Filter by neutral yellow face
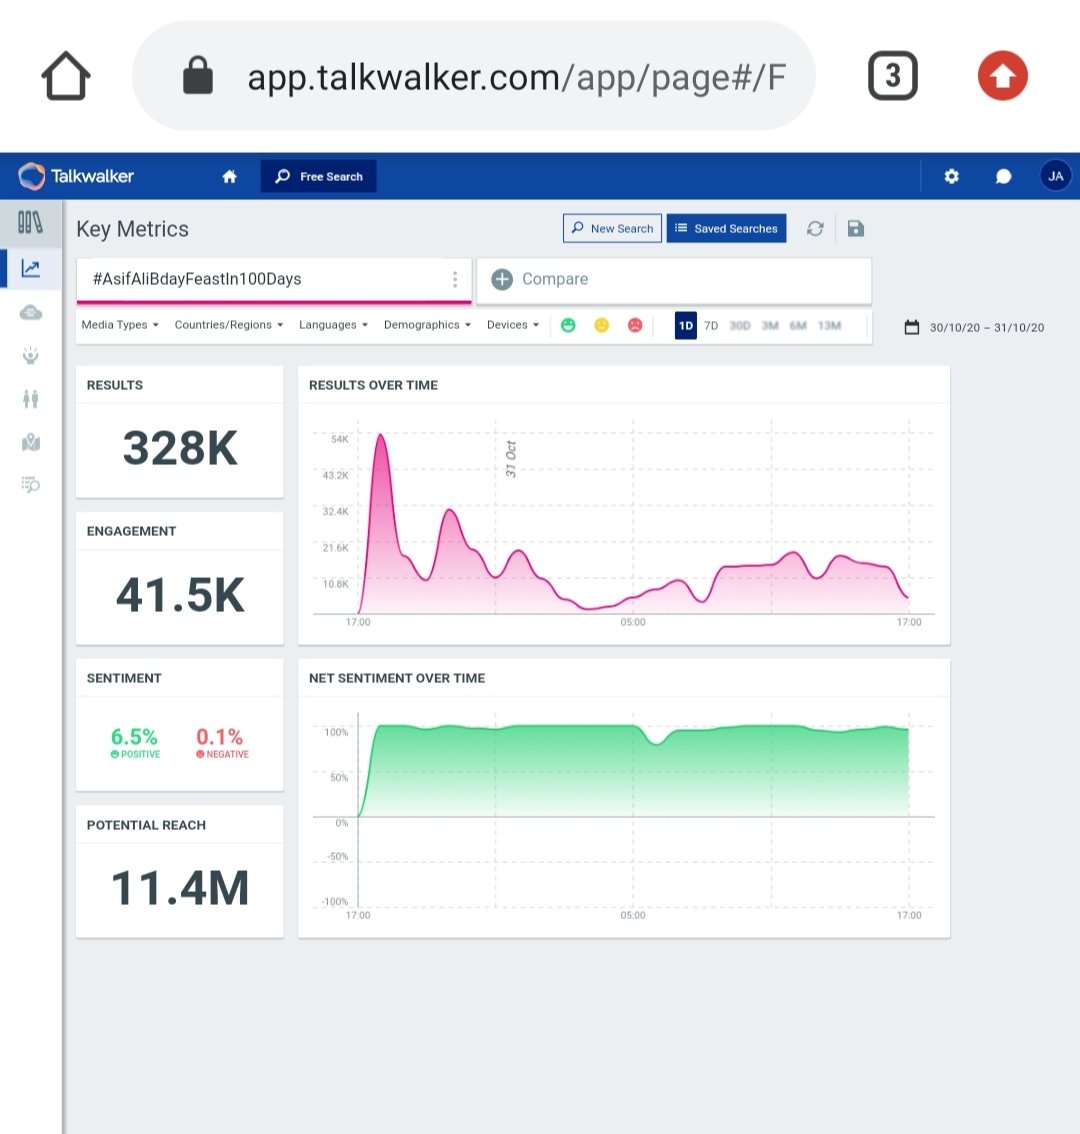 pyautogui.click(x=601, y=325)
